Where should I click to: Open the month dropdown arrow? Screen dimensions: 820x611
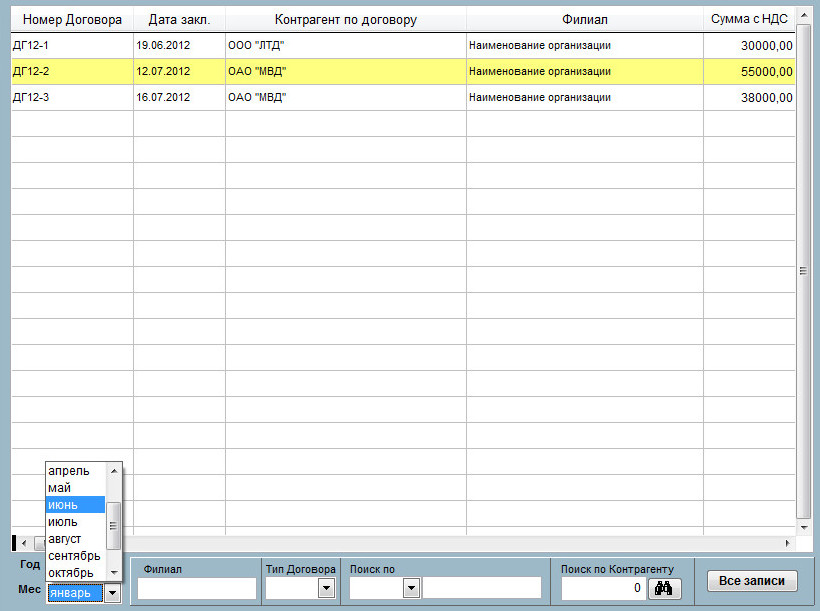[112, 593]
